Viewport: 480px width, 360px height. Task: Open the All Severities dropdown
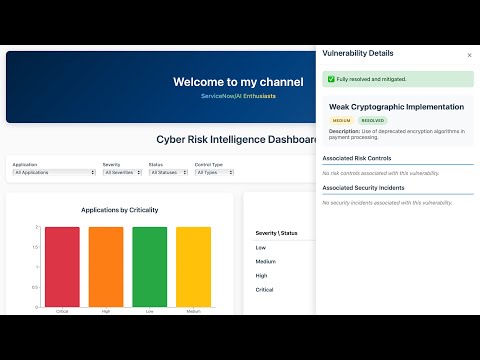click(x=122, y=172)
